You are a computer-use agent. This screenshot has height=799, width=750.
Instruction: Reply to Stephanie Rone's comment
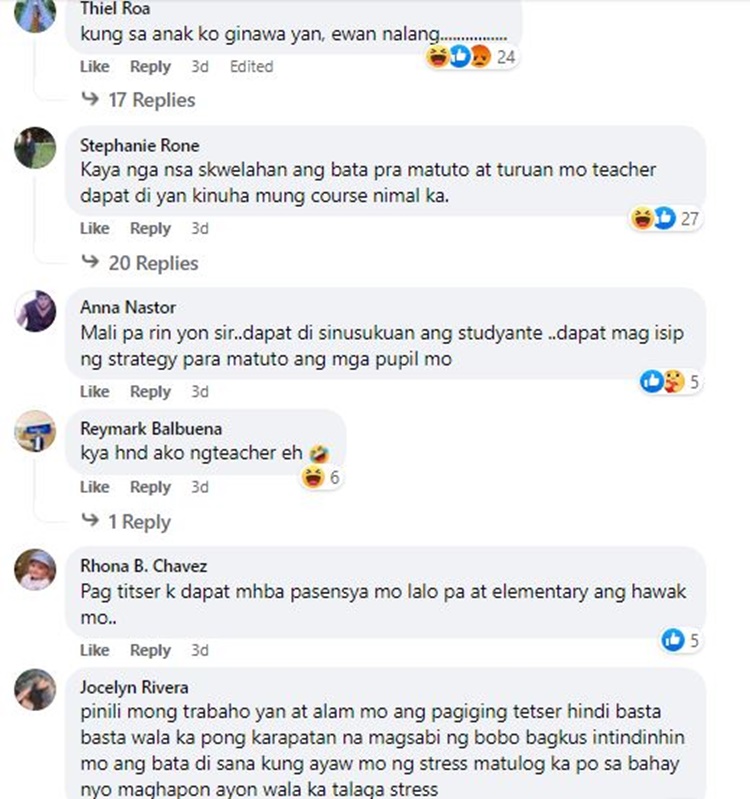tap(150, 228)
